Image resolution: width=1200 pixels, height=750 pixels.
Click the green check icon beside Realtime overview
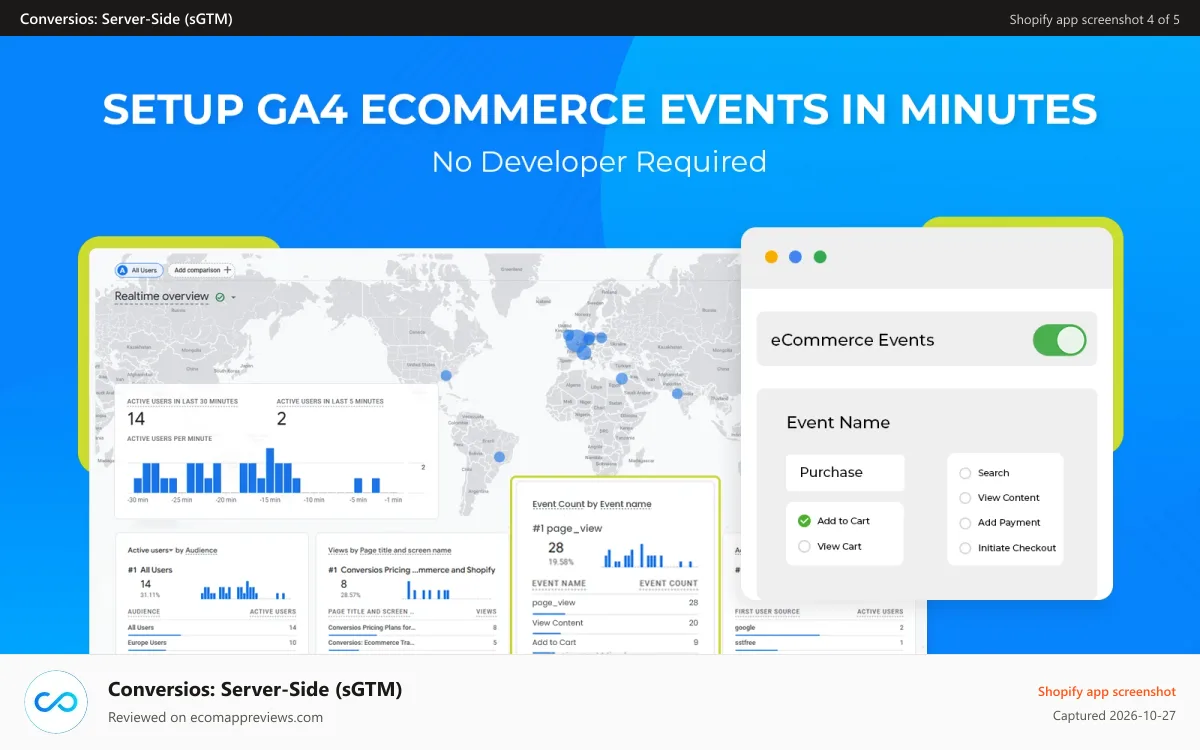pyautogui.click(x=219, y=297)
